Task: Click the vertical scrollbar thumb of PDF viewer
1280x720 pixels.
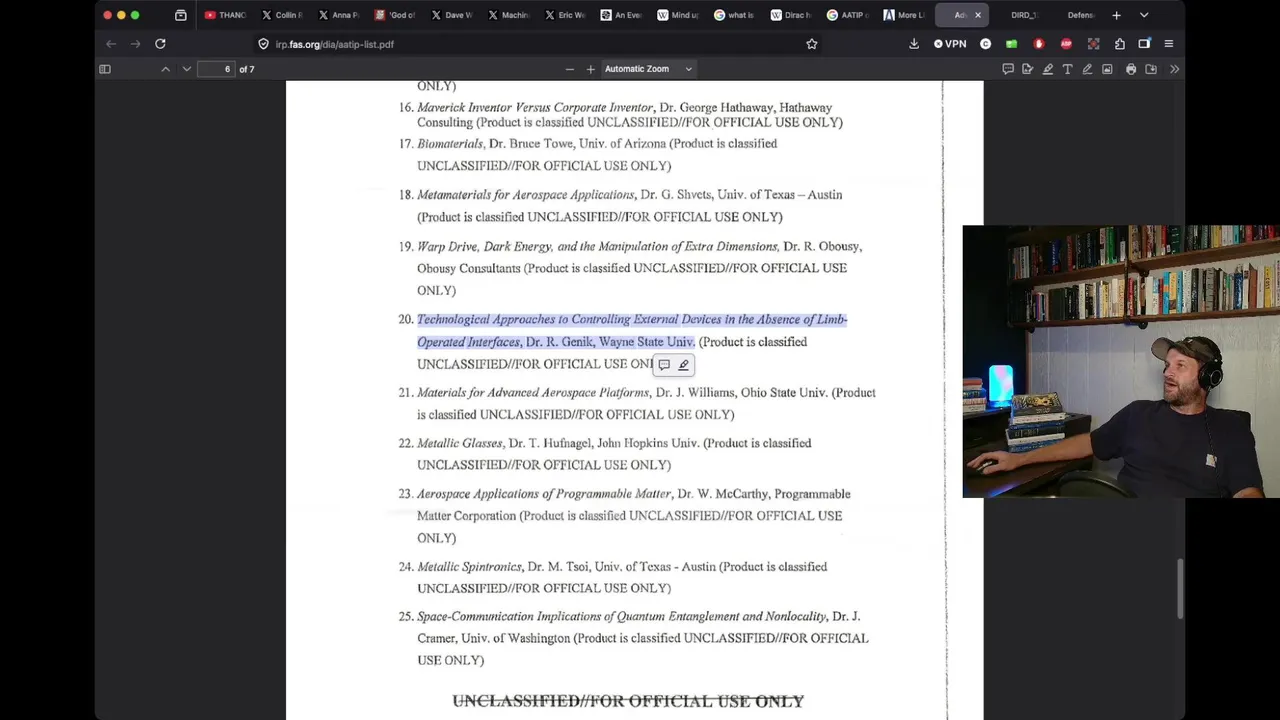Action: click(1180, 589)
